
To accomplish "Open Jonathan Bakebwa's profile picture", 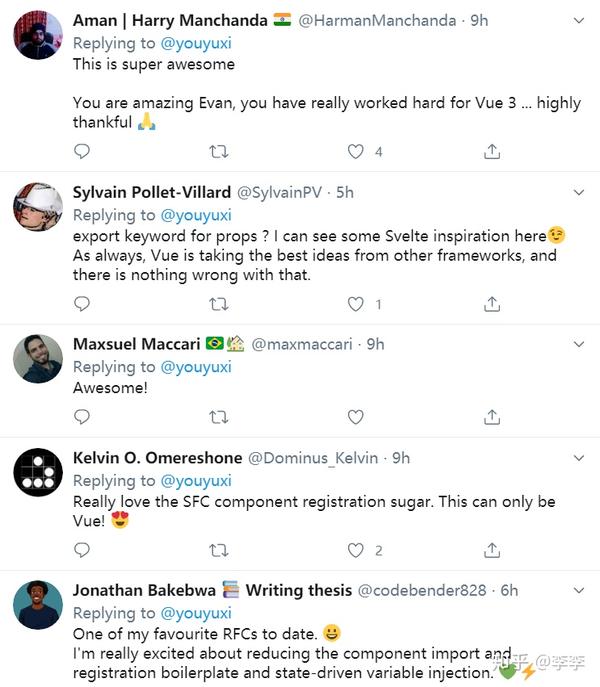I will click(x=38, y=604).
